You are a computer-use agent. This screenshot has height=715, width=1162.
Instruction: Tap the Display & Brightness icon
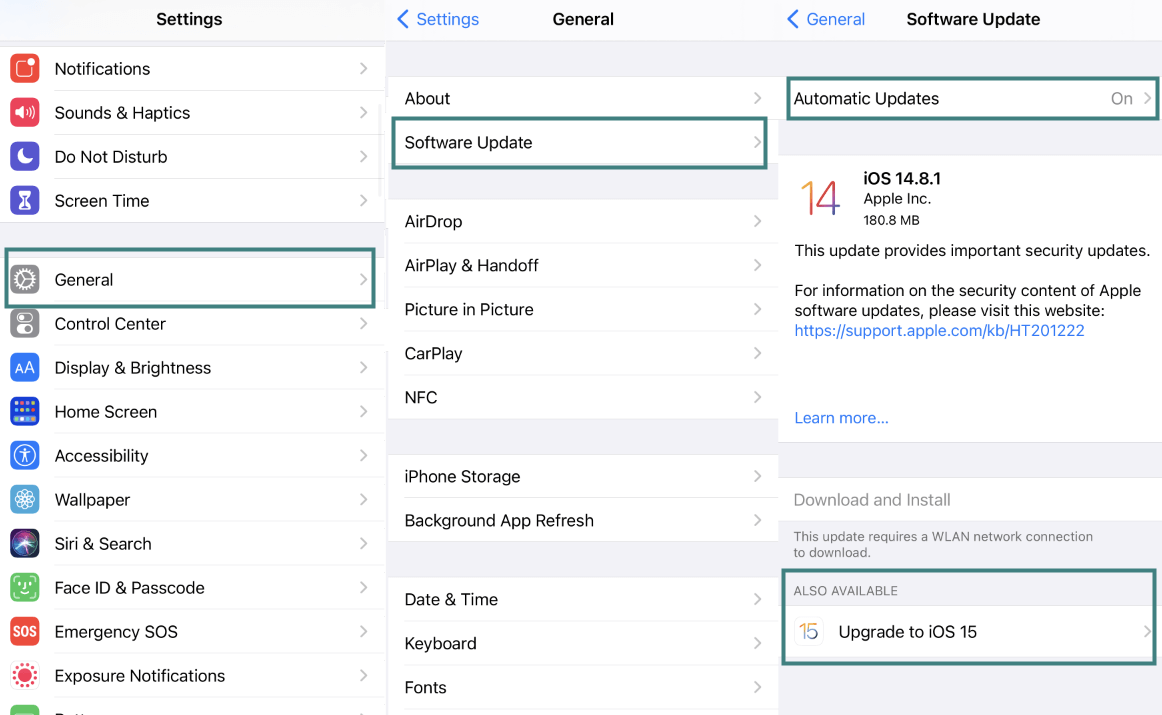[x=25, y=367]
